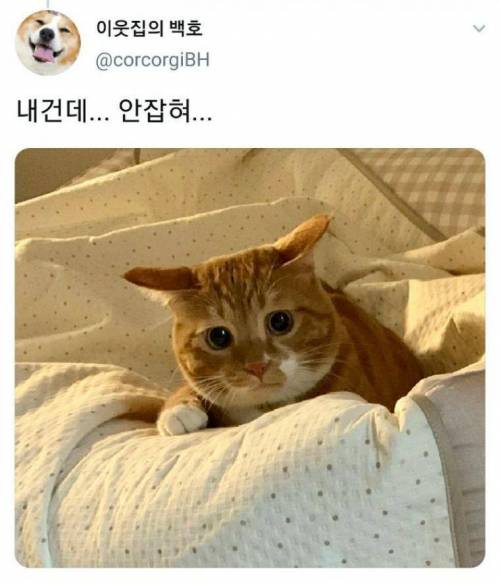Click the word 안잡혀 in the tweet
The width and height of the screenshot is (500, 584).
155,111
